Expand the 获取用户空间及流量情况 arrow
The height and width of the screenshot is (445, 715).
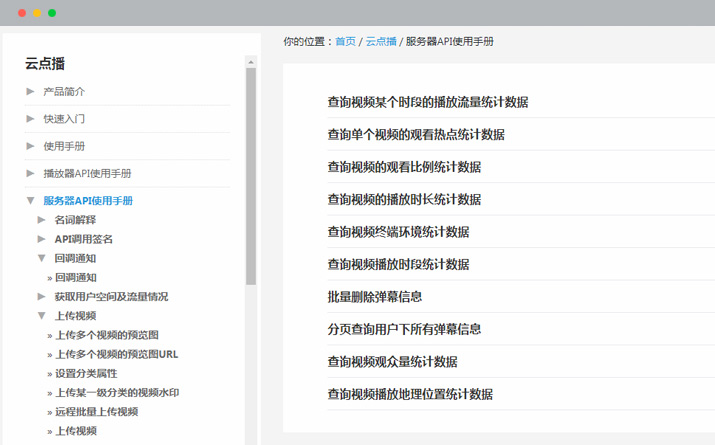click(x=42, y=296)
